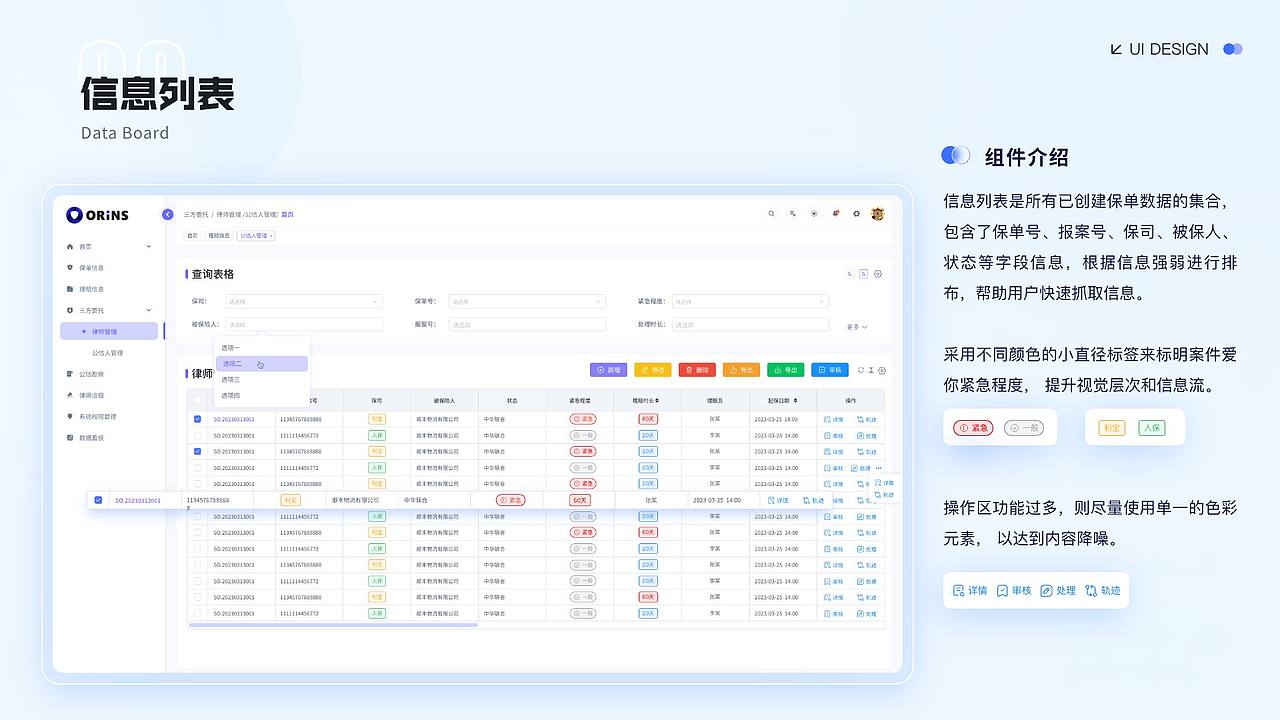Open the settings gear beside the avatar

pos(856,214)
